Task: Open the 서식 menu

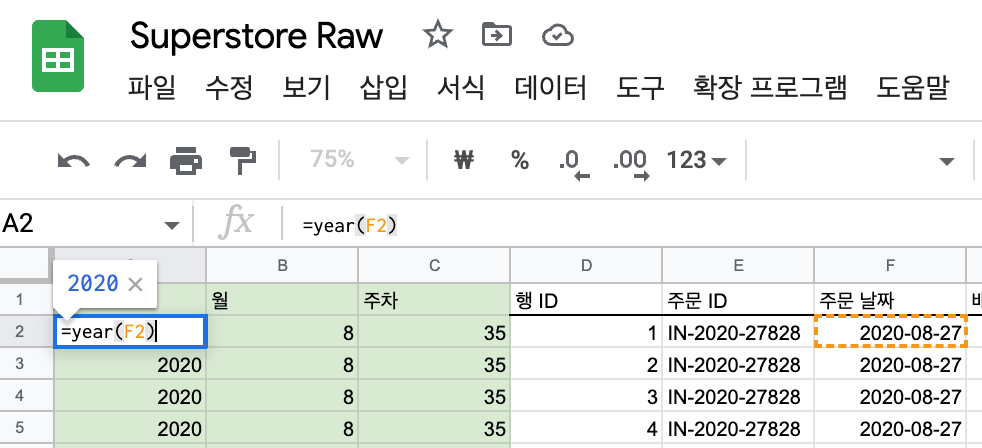Action: point(461,88)
